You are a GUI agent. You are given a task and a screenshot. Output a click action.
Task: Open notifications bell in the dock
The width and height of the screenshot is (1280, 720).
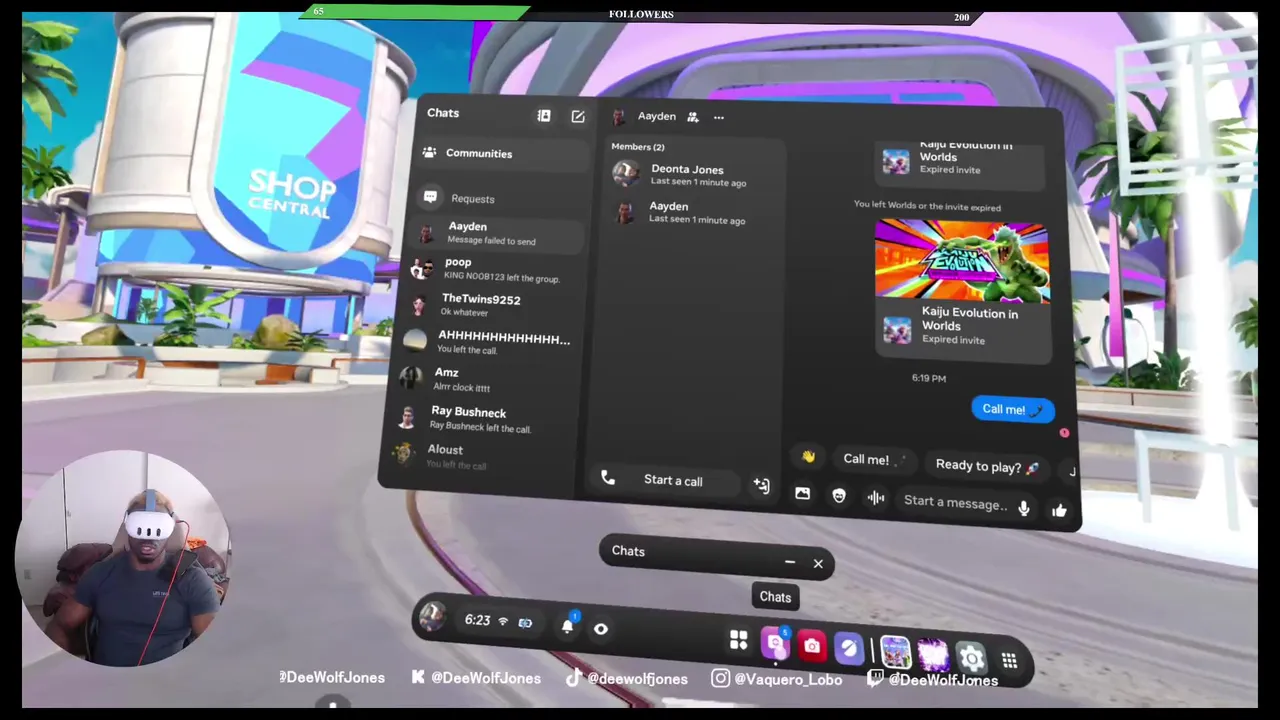point(568,625)
